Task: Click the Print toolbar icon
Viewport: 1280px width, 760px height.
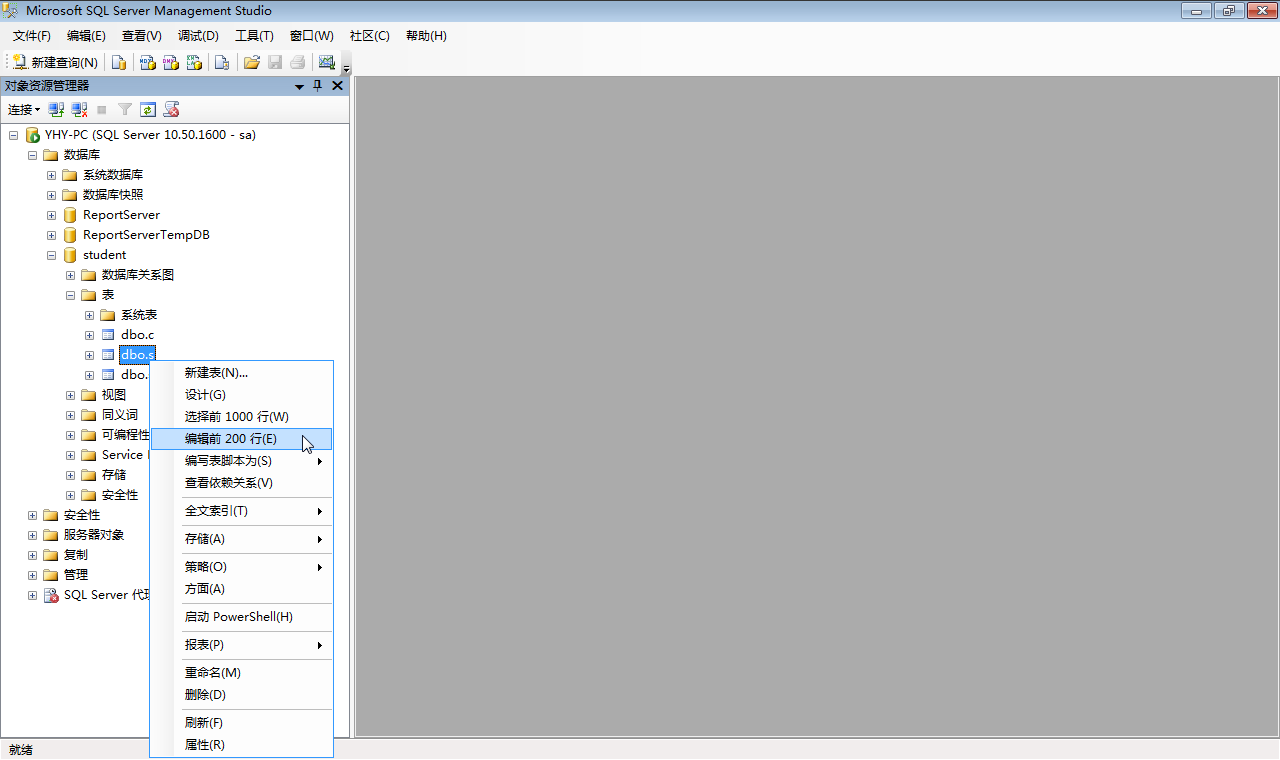Action: (x=298, y=62)
